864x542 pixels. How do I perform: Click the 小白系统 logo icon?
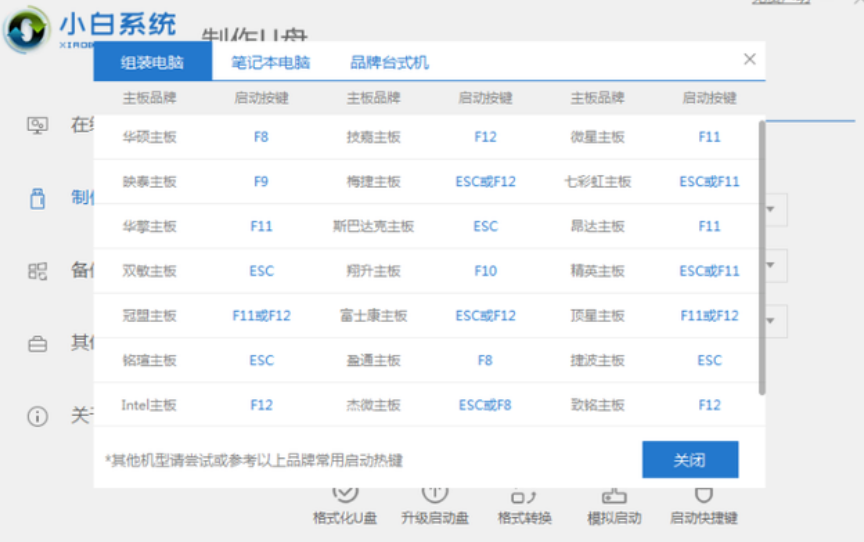(26, 29)
